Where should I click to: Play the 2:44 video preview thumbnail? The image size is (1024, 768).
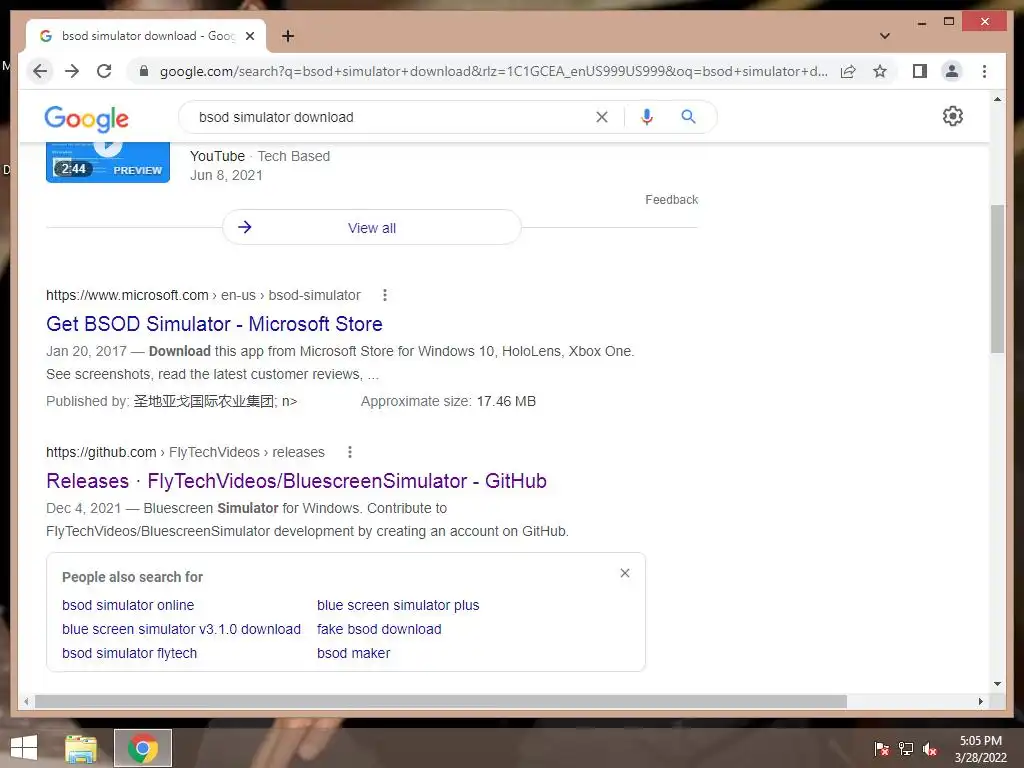click(108, 161)
